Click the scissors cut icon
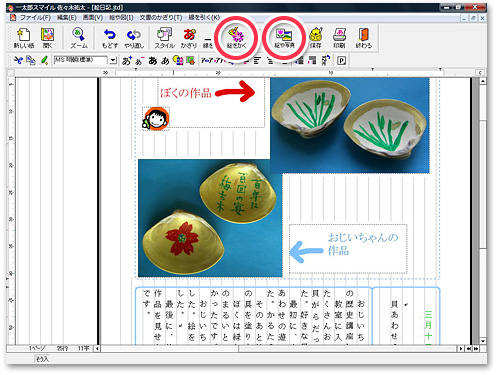Screen dimensions: 500x375 tap(18, 60)
